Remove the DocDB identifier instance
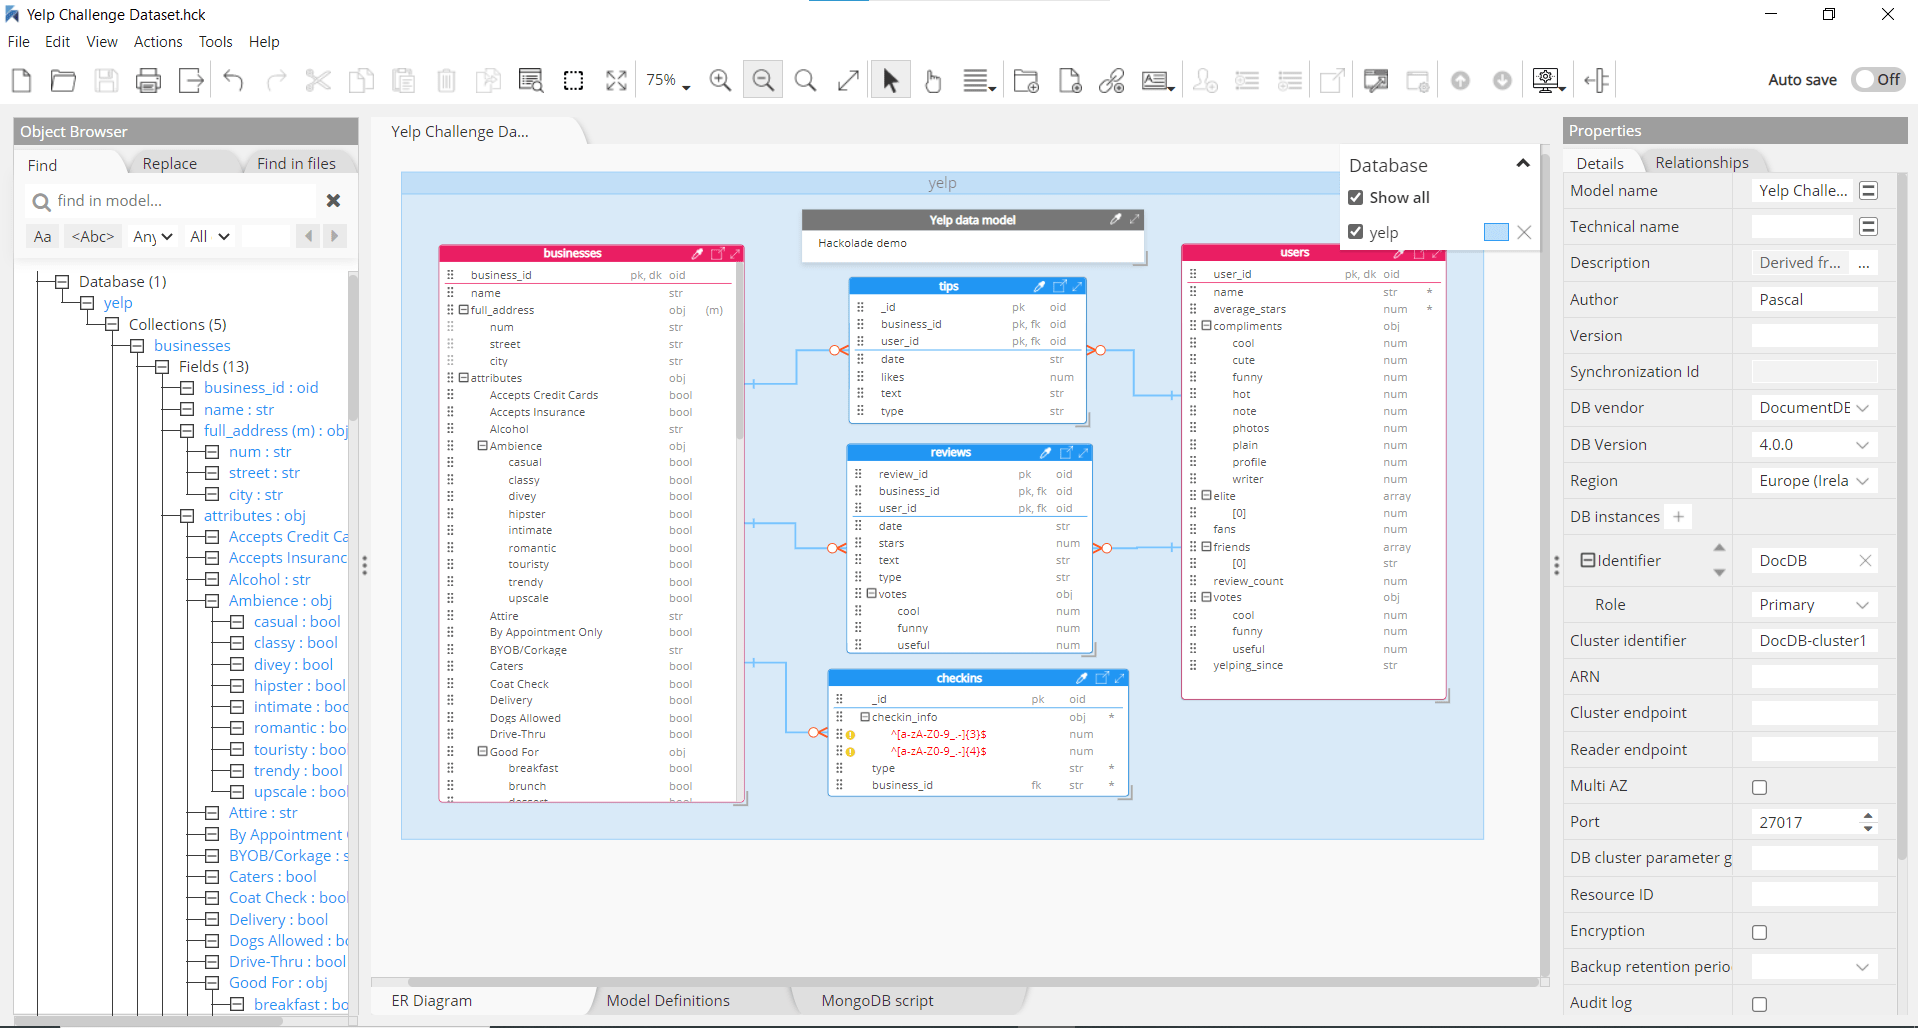1918x1028 pixels. 1865,561
